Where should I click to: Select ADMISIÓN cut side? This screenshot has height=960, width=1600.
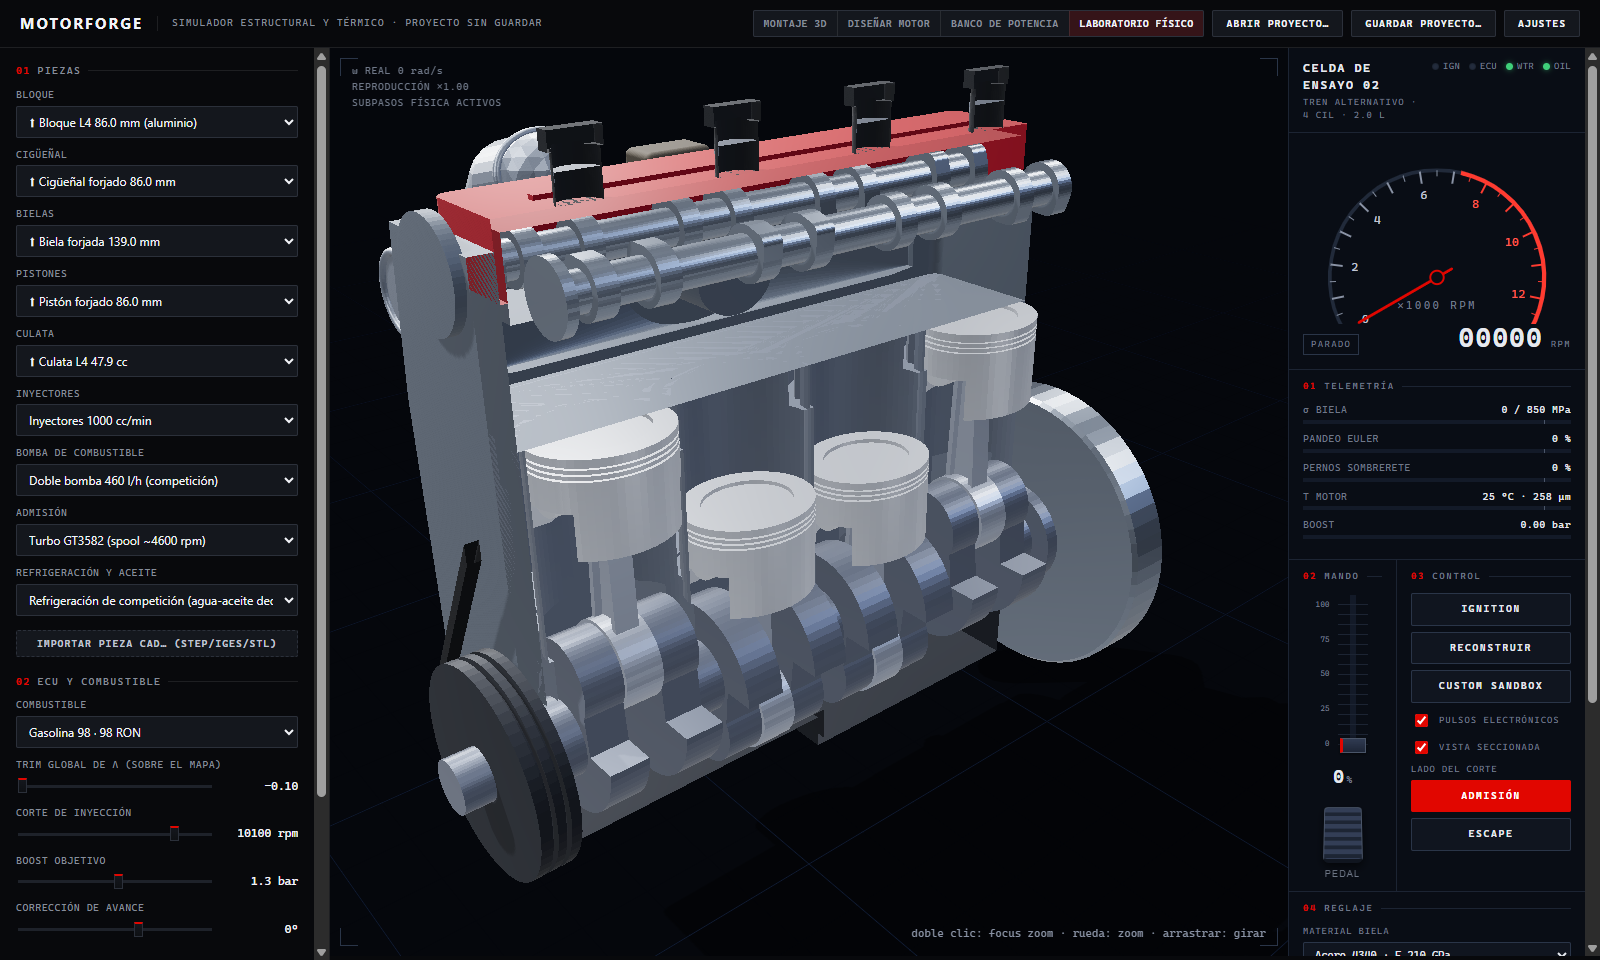tap(1490, 796)
